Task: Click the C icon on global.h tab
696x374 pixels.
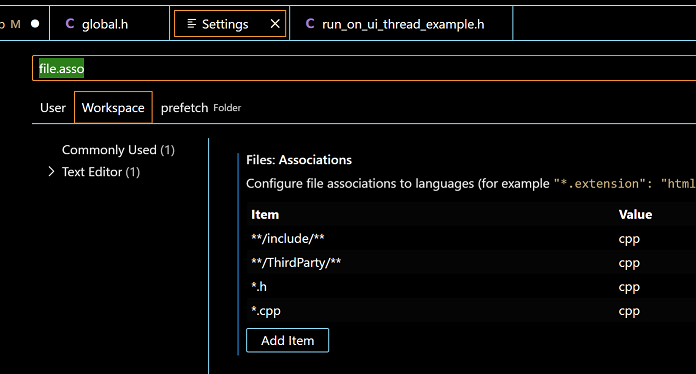Action: [x=70, y=24]
